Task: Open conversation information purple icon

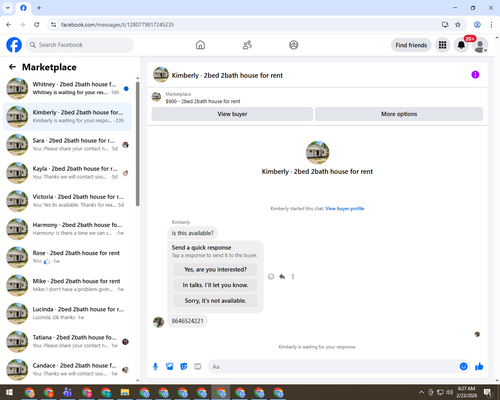Action: (475, 75)
